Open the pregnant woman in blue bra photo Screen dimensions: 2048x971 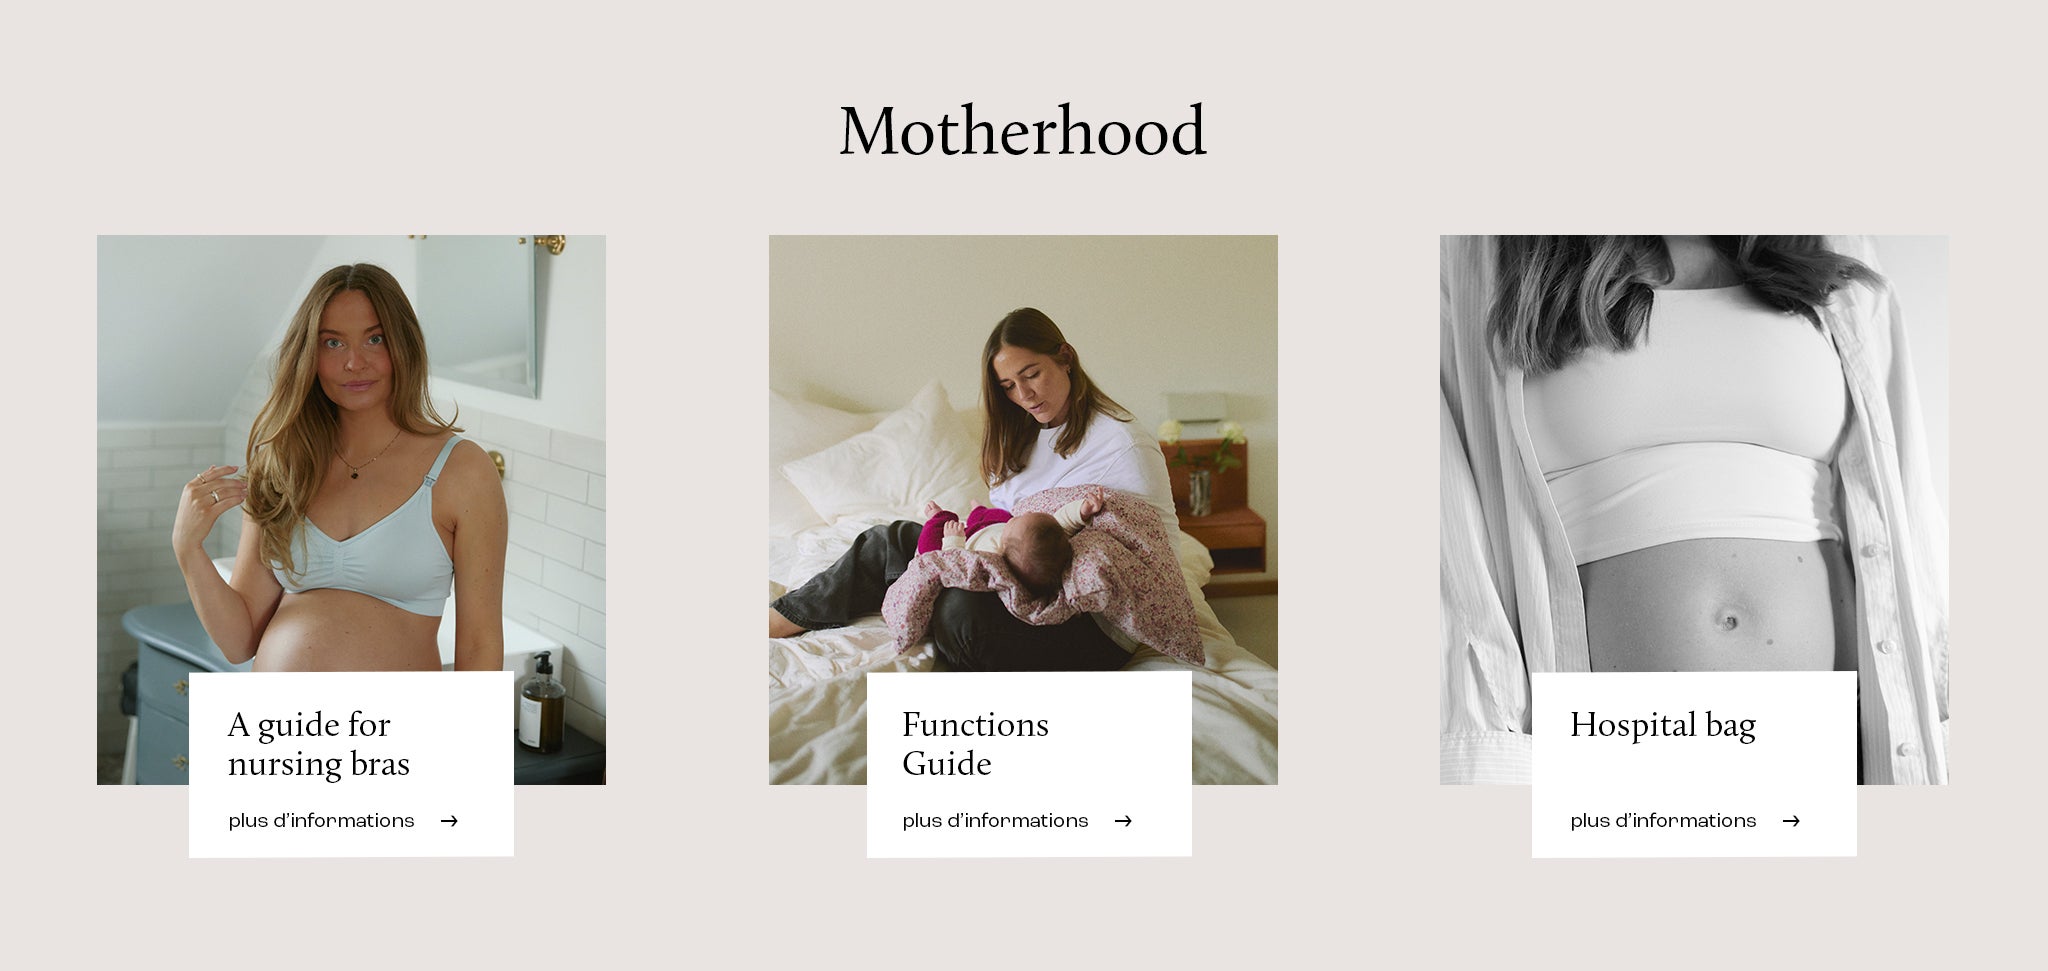351,452
